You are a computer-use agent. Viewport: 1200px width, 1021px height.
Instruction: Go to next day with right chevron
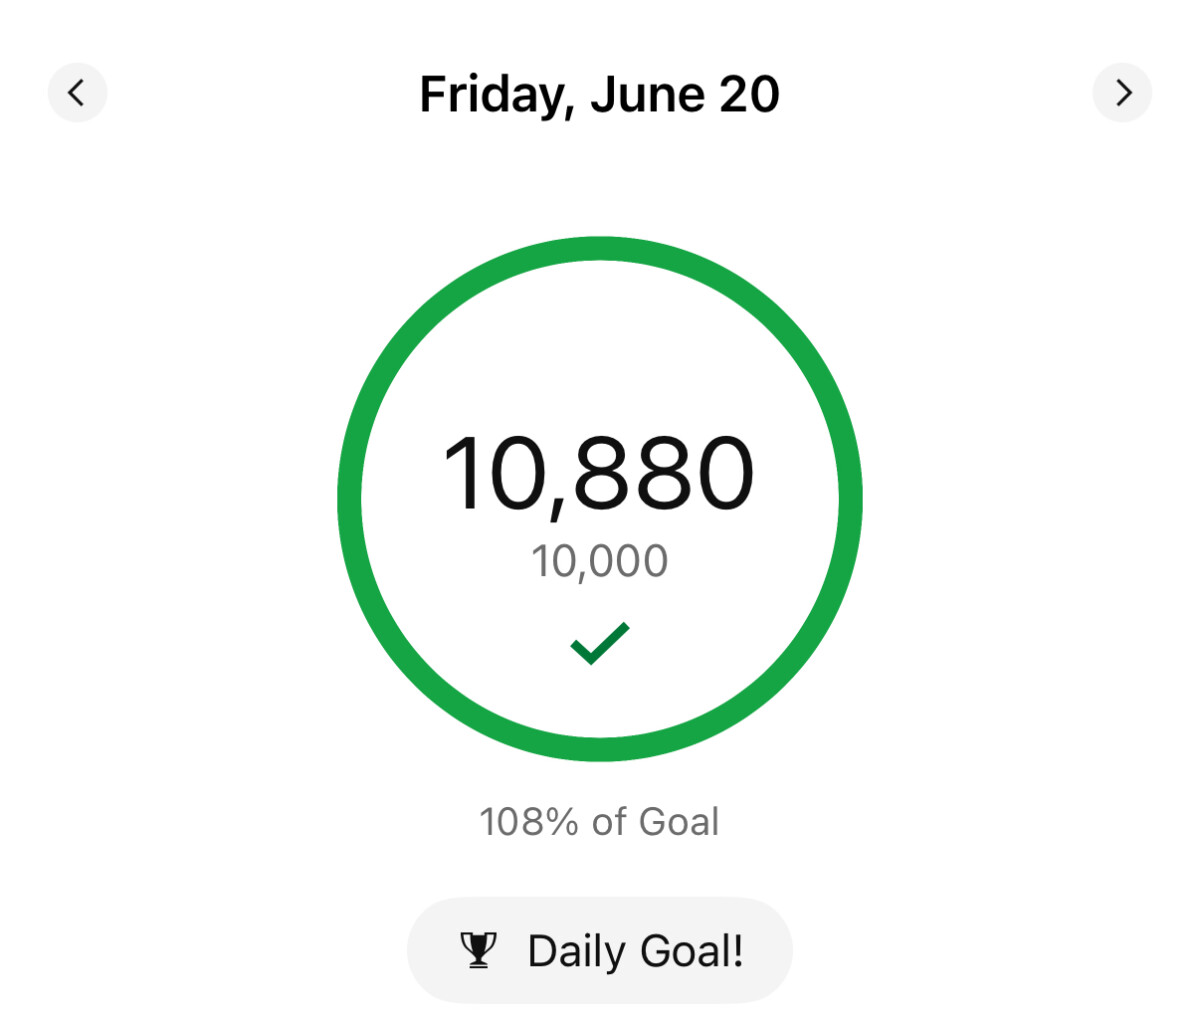point(1122,93)
